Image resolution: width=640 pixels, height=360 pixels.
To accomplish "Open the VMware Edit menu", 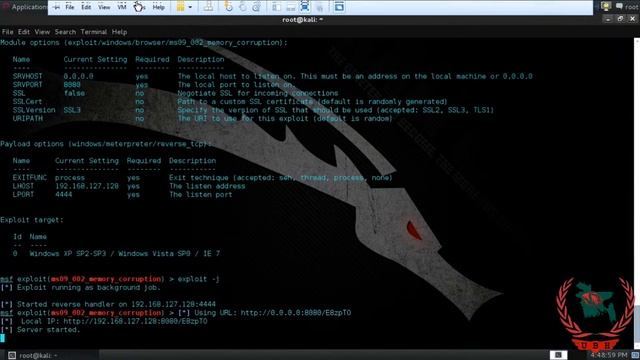I will coord(86,7).
